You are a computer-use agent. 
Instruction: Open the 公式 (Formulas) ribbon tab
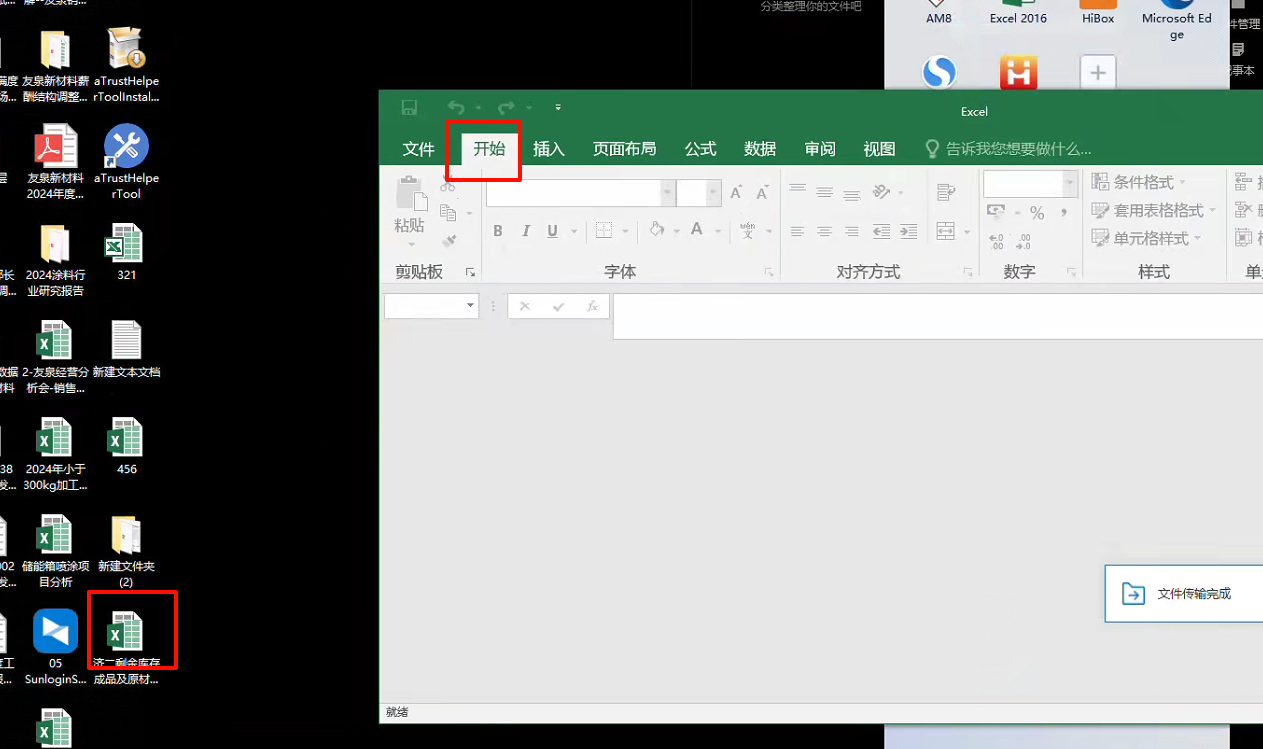(x=700, y=149)
